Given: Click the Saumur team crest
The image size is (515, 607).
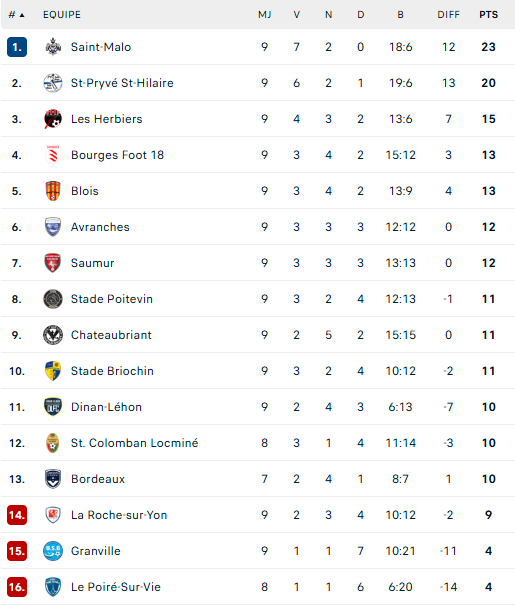Looking at the screenshot, I should pyautogui.click(x=53, y=263).
